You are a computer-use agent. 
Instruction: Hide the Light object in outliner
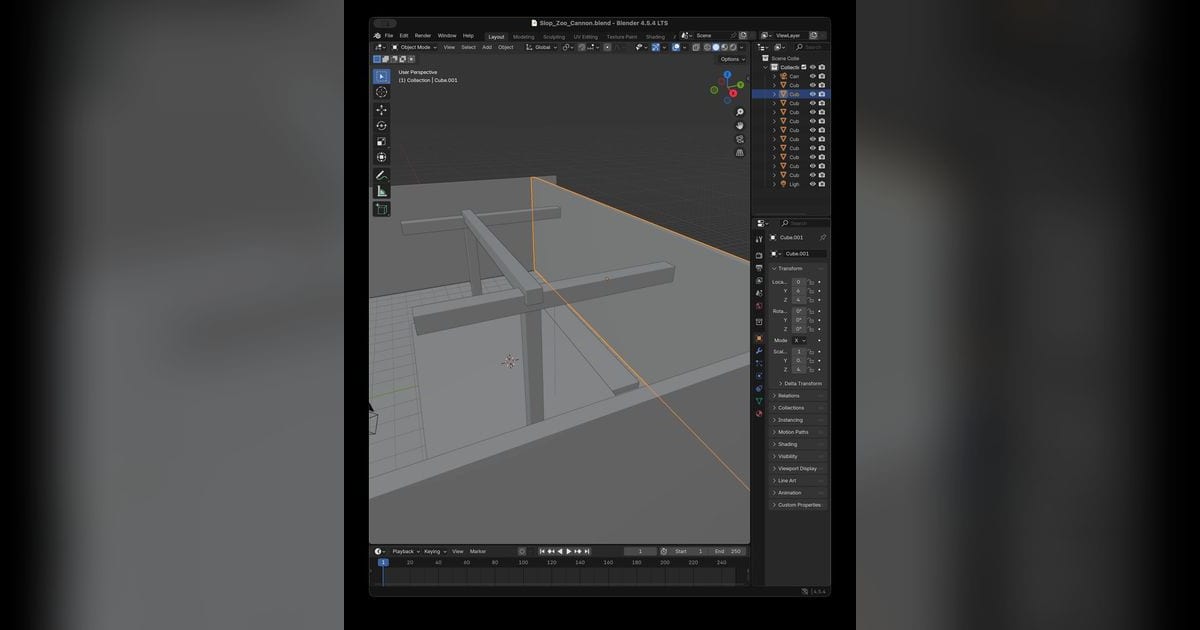tap(812, 184)
